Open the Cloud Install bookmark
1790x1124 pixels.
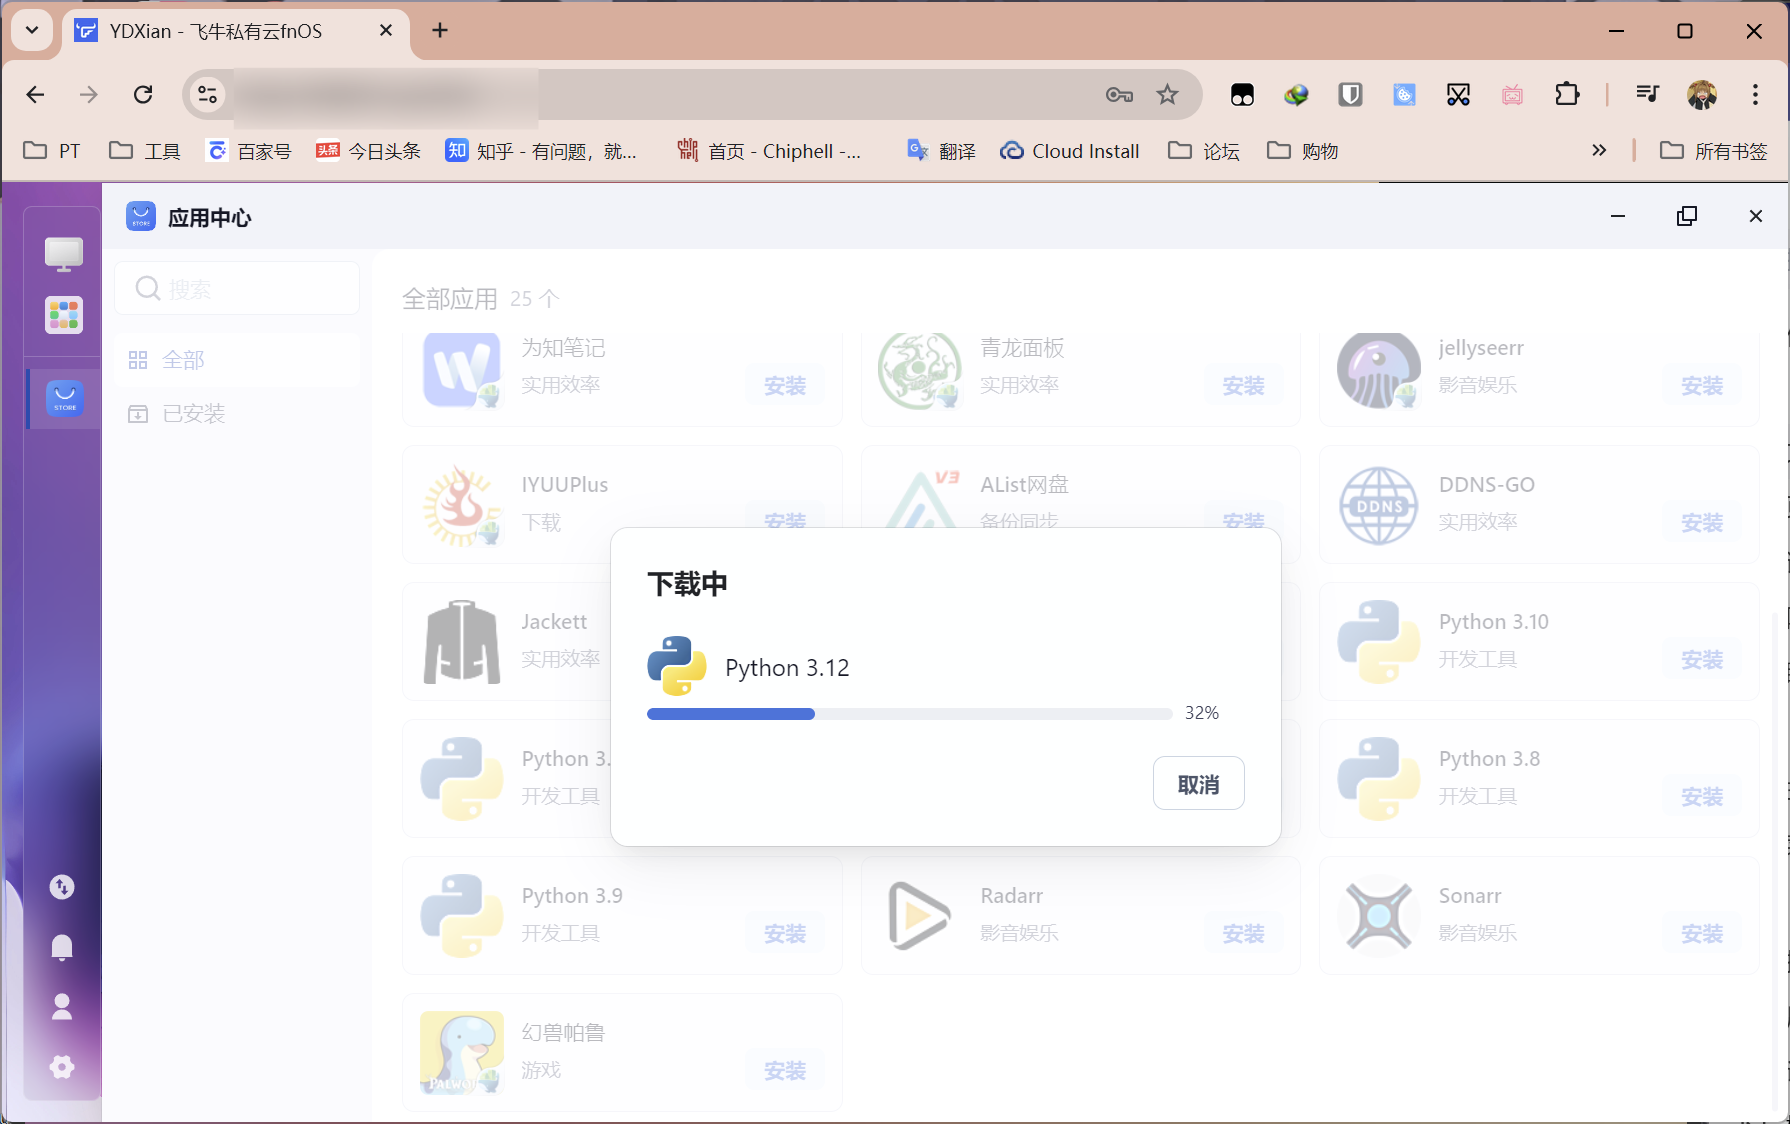(1070, 151)
